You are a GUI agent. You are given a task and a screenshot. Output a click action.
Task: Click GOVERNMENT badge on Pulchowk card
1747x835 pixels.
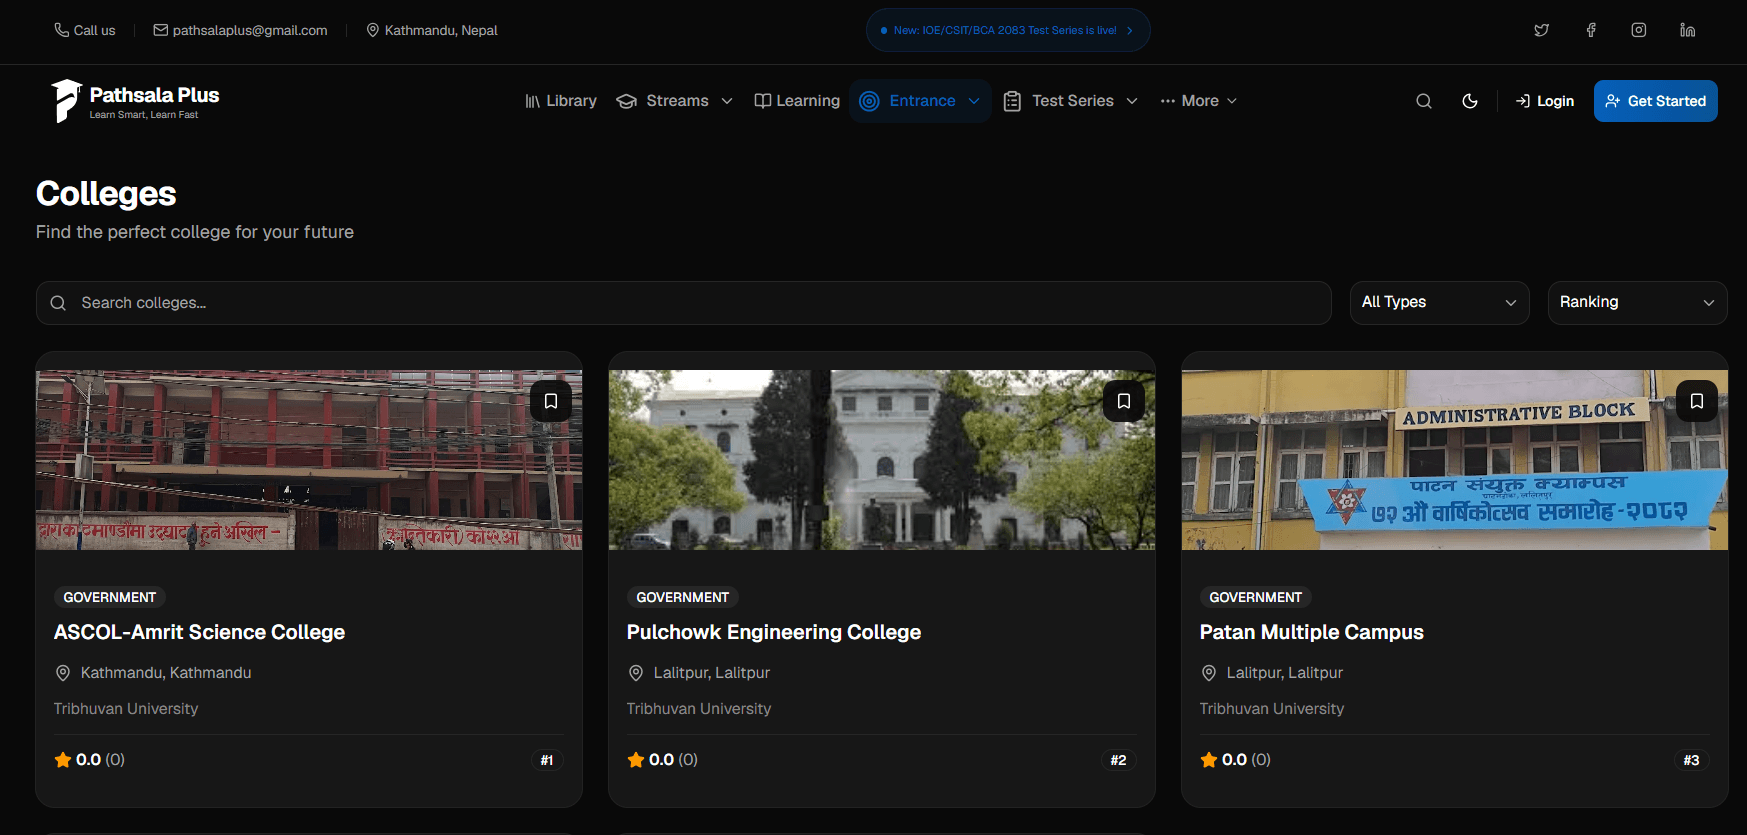click(x=683, y=597)
